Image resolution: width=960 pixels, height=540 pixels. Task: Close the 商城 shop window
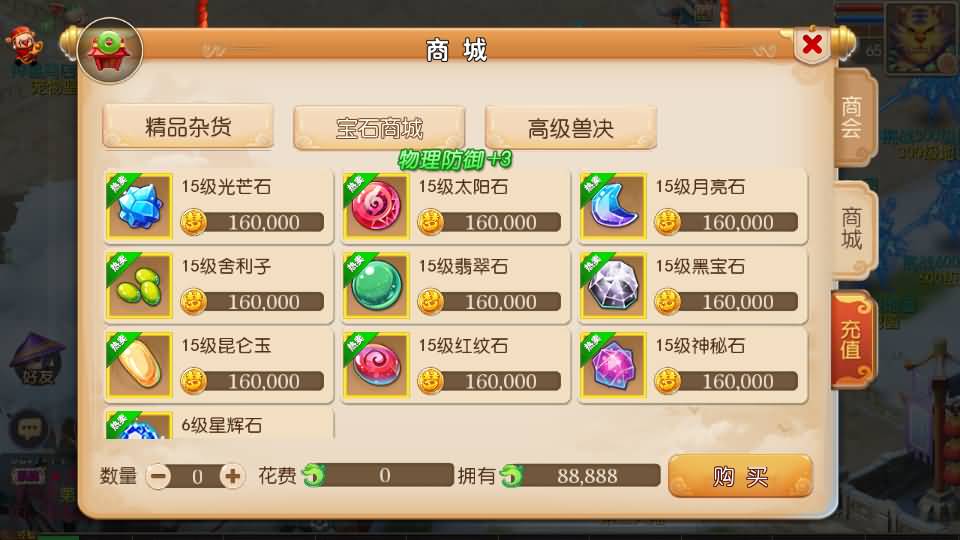(x=812, y=44)
